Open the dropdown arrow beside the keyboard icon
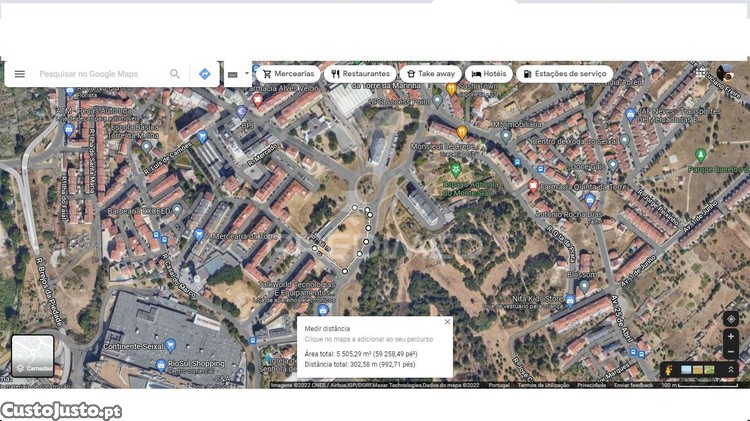Screen dimensions: 750x421 246,74
